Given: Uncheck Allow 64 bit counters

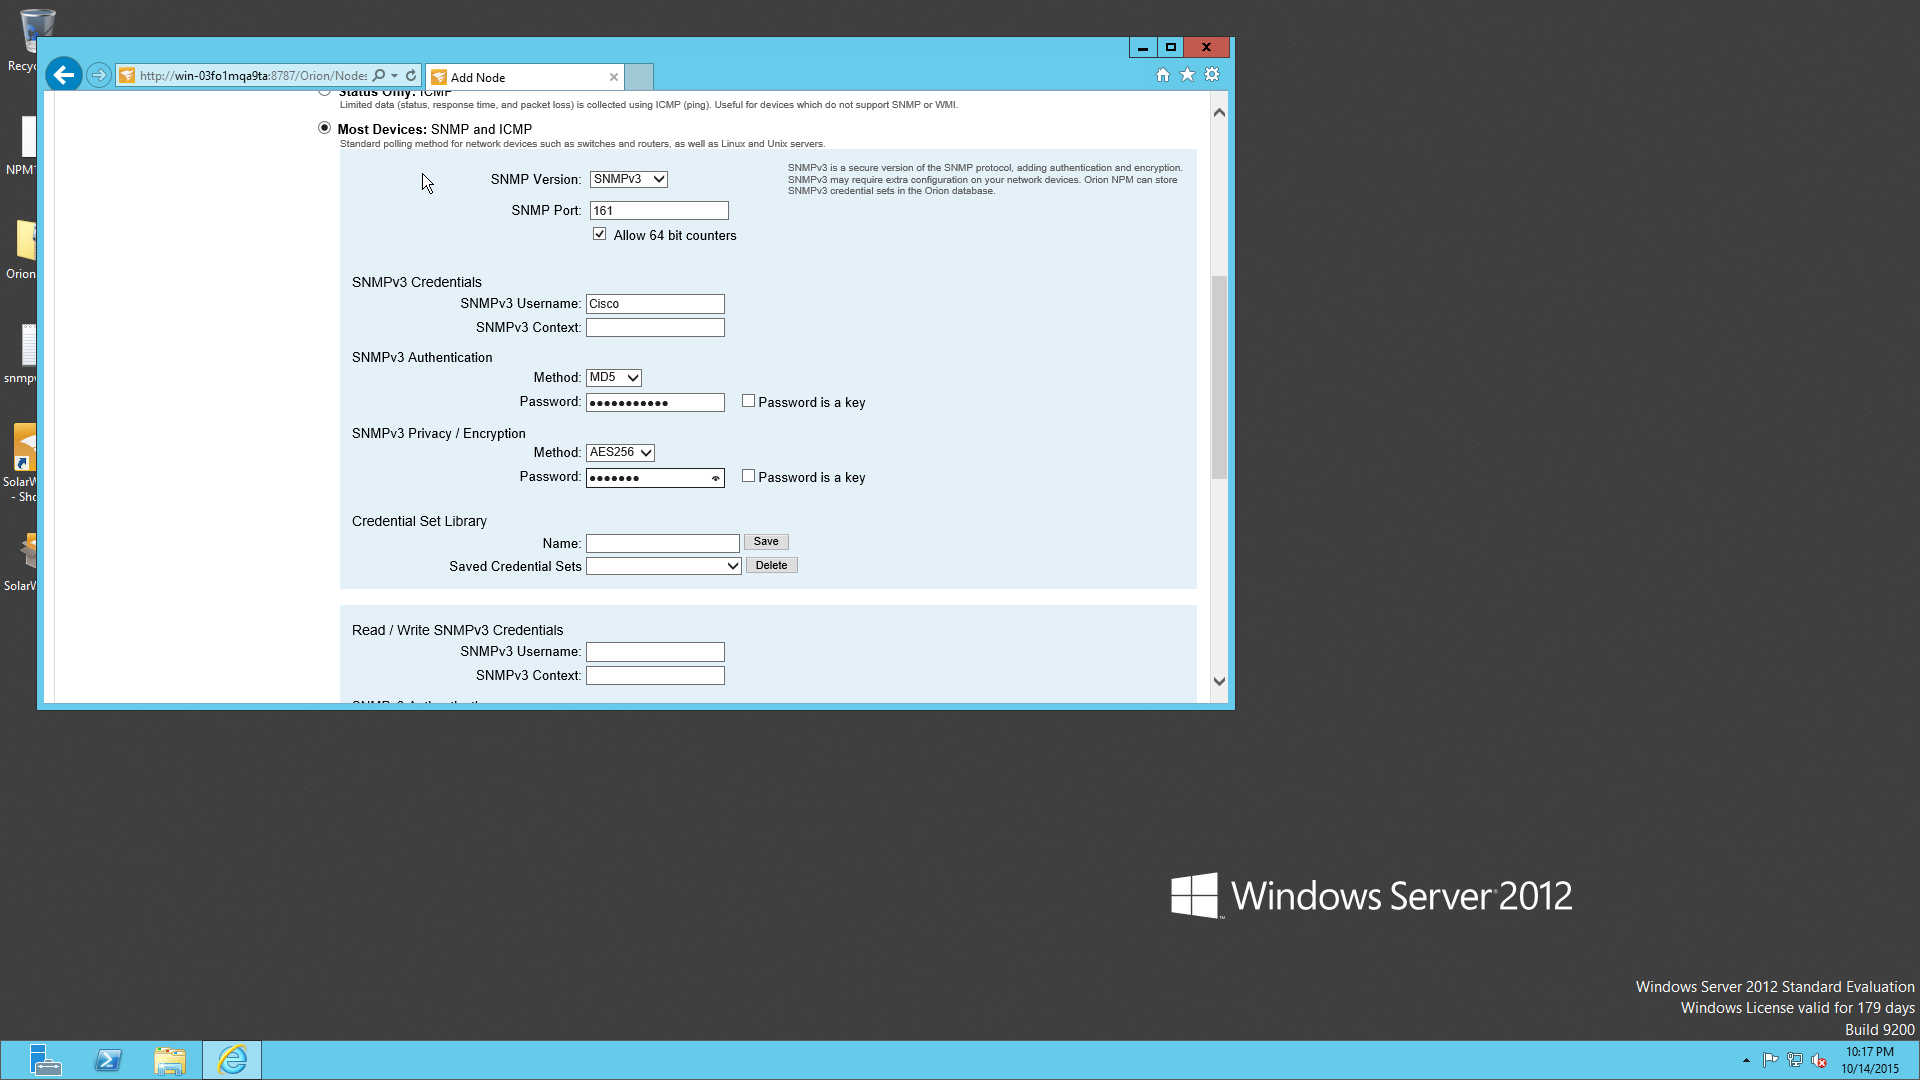Looking at the screenshot, I should [600, 234].
